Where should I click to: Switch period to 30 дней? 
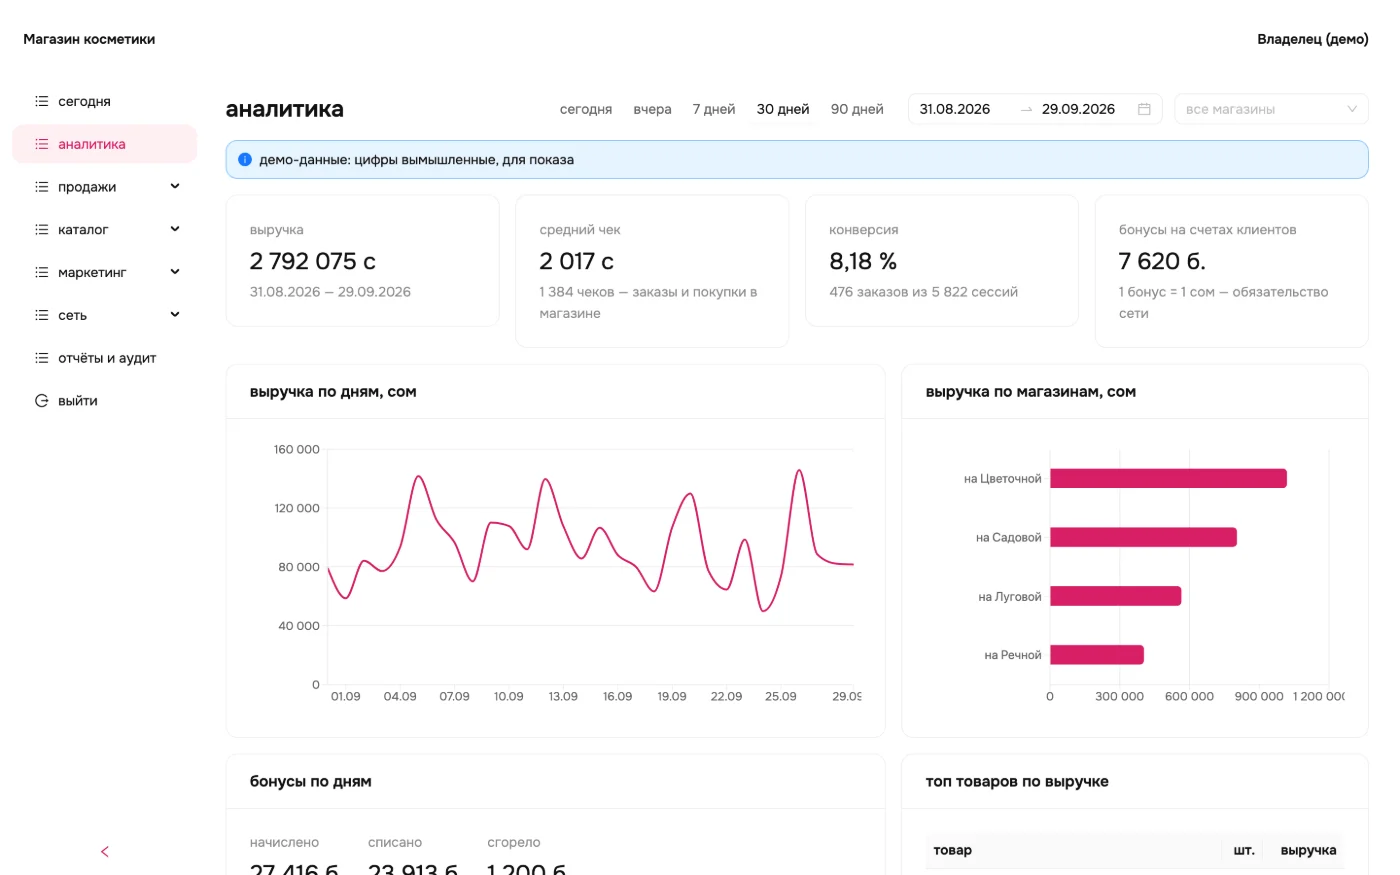click(x=783, y=109)
